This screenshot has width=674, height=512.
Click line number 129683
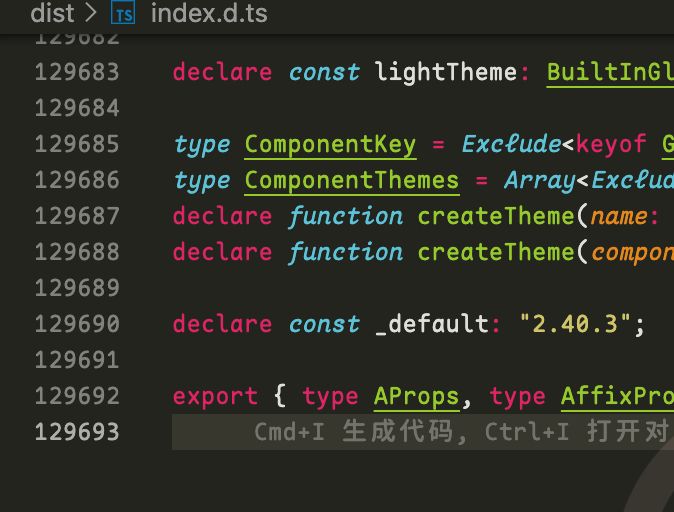[x=77, y=72]
